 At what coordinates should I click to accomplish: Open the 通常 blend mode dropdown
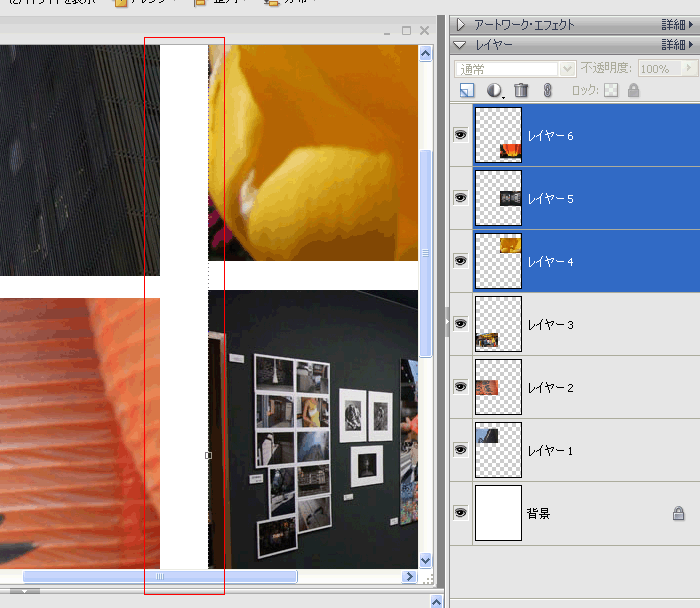pyautogui.click(x=515, y=69)
